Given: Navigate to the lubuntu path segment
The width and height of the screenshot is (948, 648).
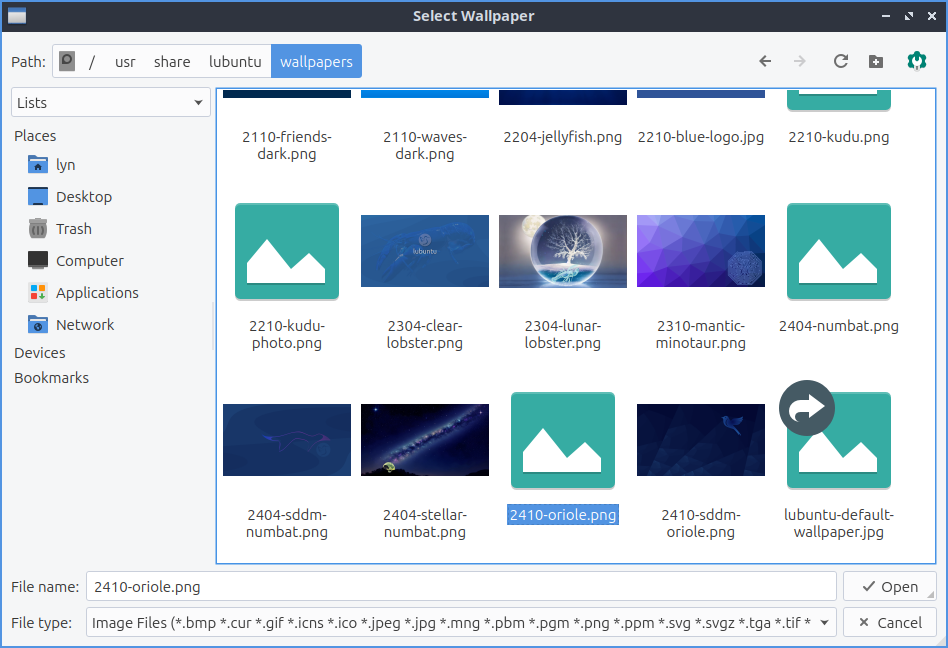Looking at the screenshot, I should 235,61.
